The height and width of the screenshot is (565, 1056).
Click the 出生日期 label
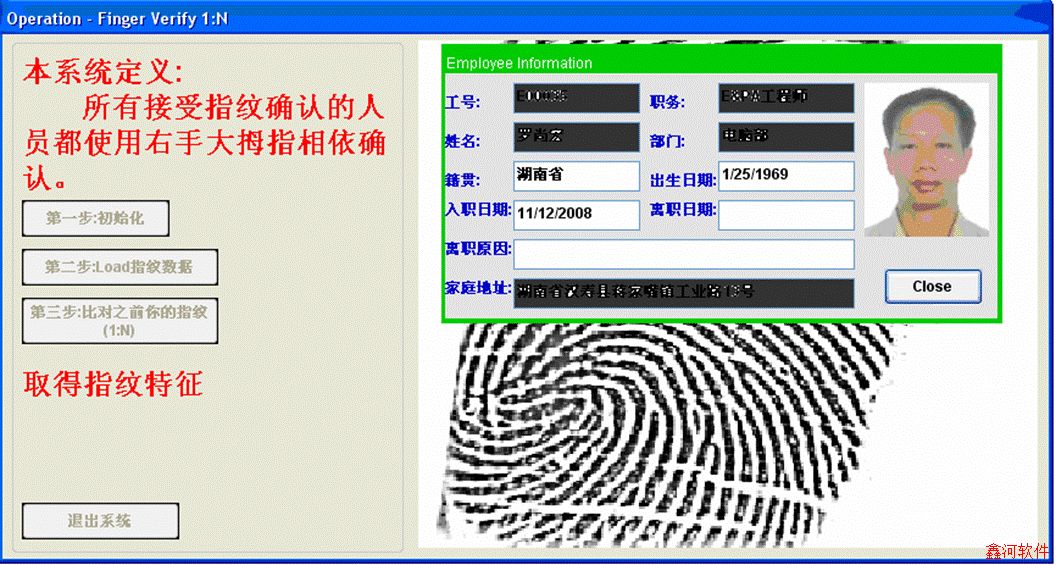tap(682, 180)
